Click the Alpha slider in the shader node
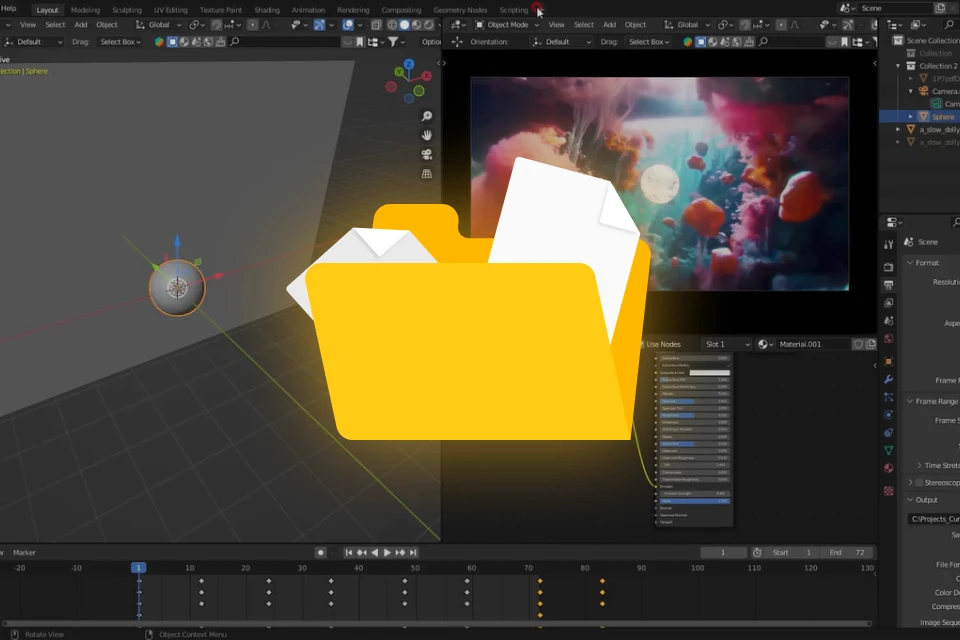Viewport: 960px width, 640px height. point(695,501)
